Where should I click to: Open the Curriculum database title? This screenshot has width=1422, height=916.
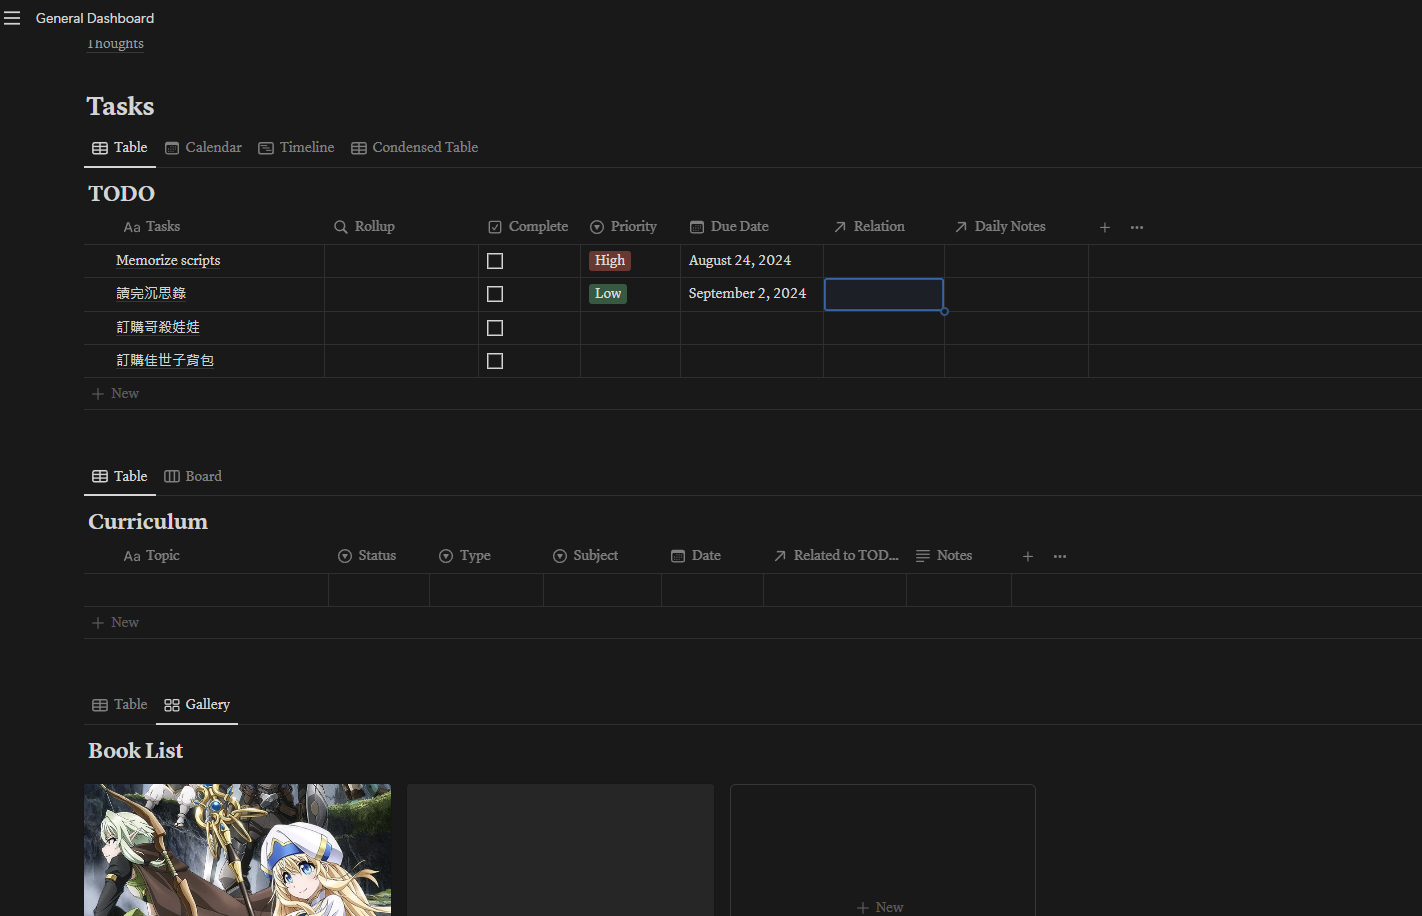coord(148,521)
